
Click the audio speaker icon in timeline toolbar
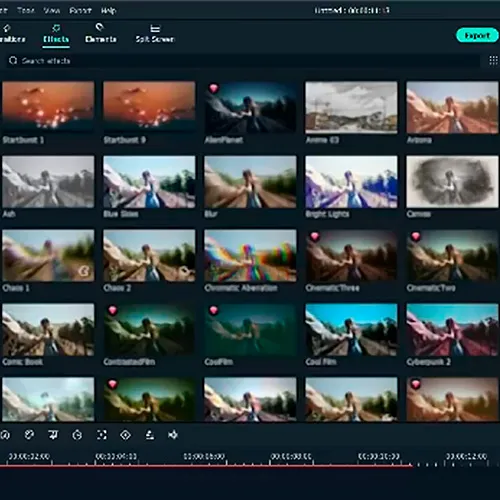(173, 435)
